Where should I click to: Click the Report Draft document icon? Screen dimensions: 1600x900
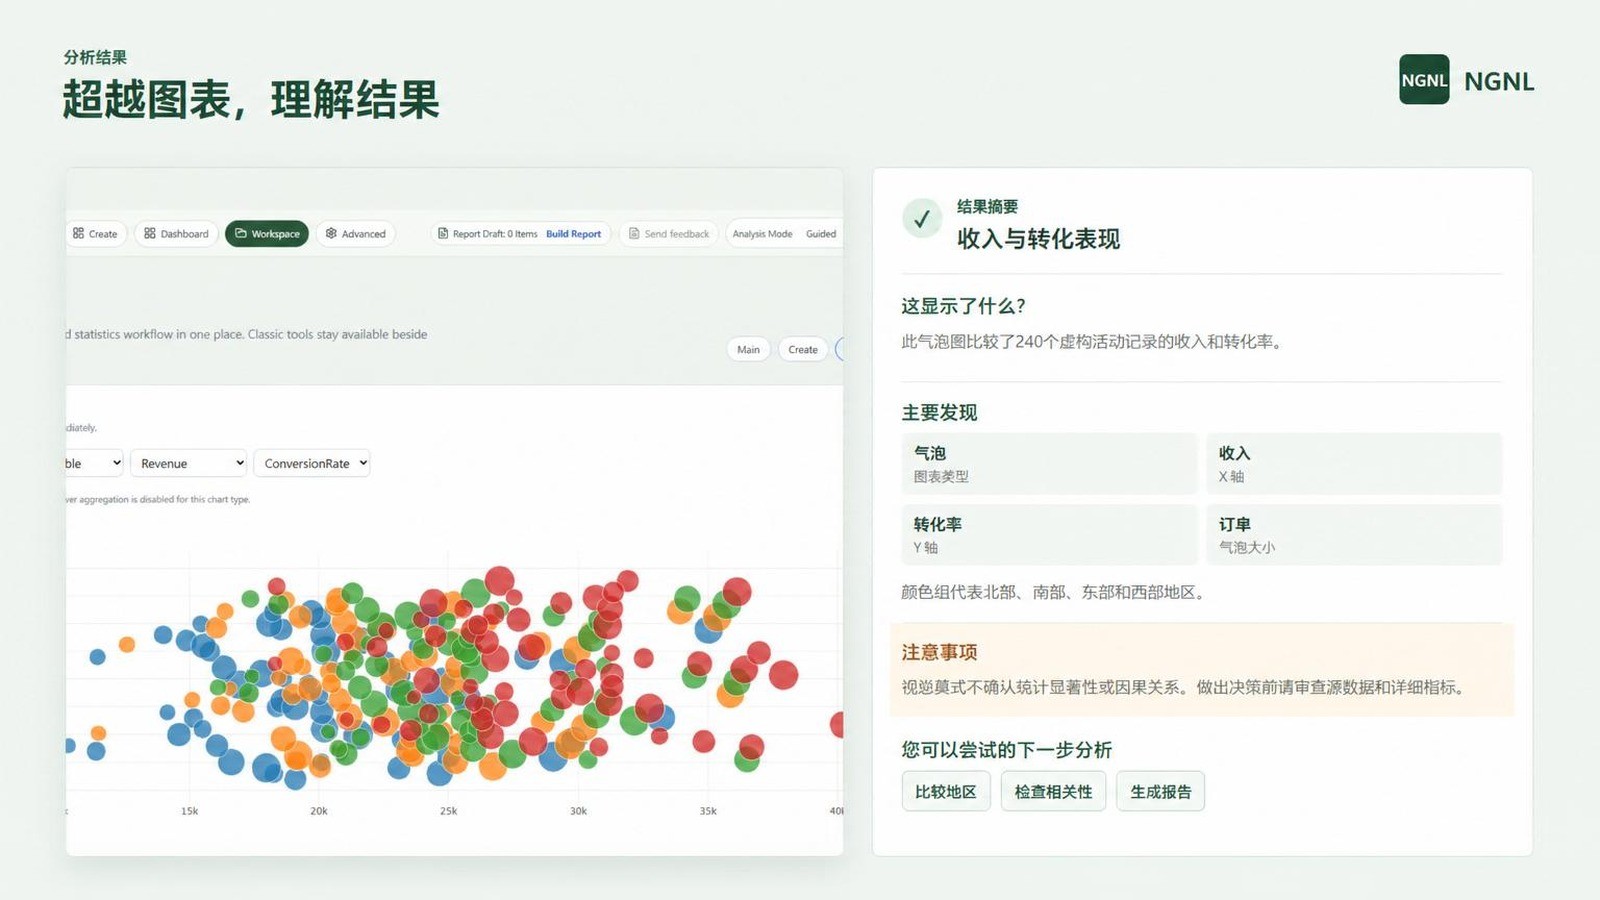coord(443,233)
